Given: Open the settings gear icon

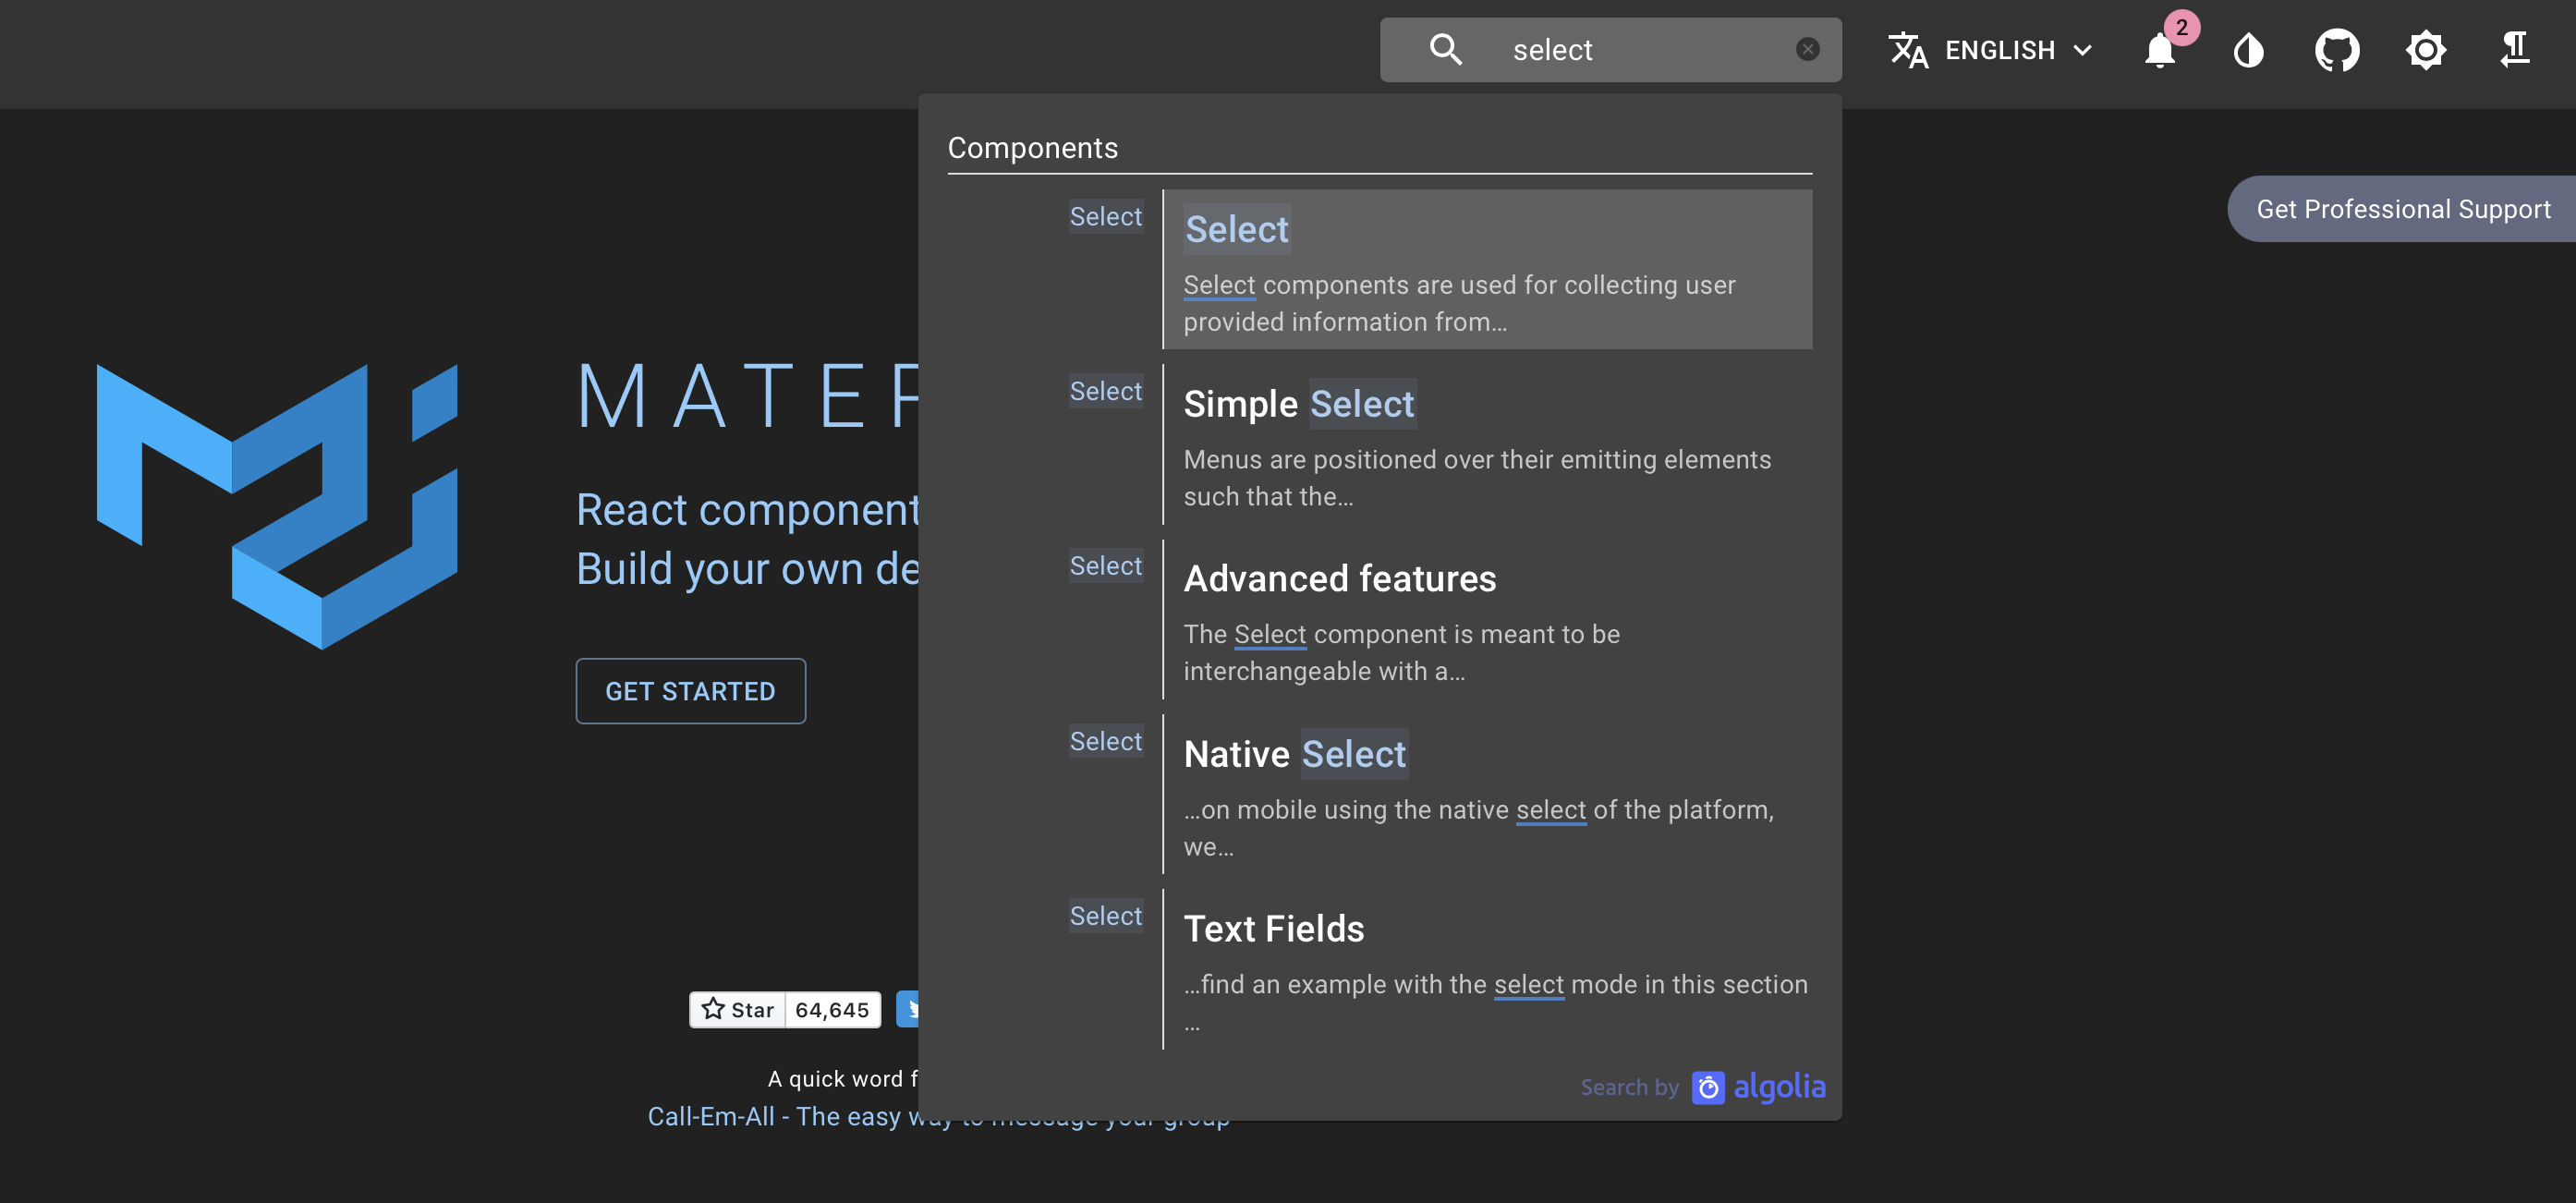Looking at the screenshot, I should coord(2425,49).
